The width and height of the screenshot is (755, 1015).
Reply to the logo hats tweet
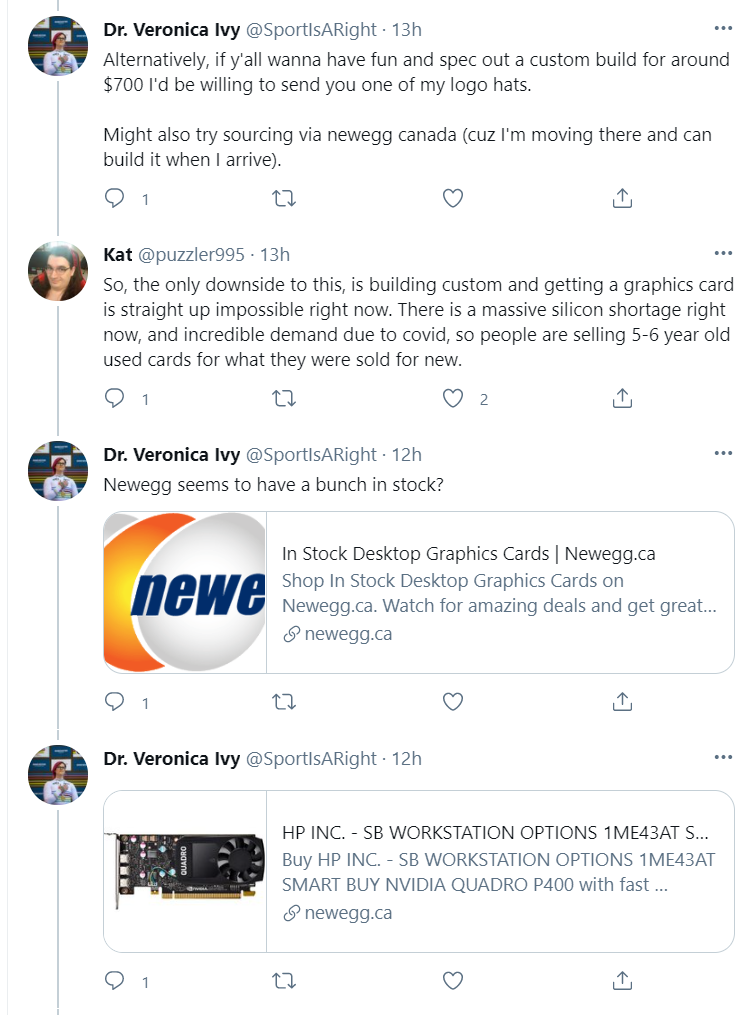point(115,198)
